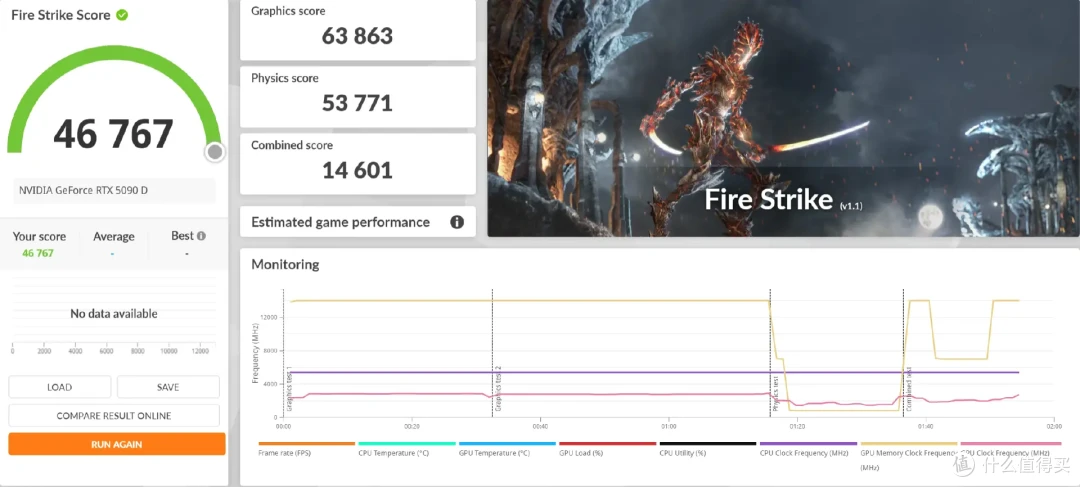Toggle the yellow GPU Memory Clock Frequency legend

coord(908,456)
